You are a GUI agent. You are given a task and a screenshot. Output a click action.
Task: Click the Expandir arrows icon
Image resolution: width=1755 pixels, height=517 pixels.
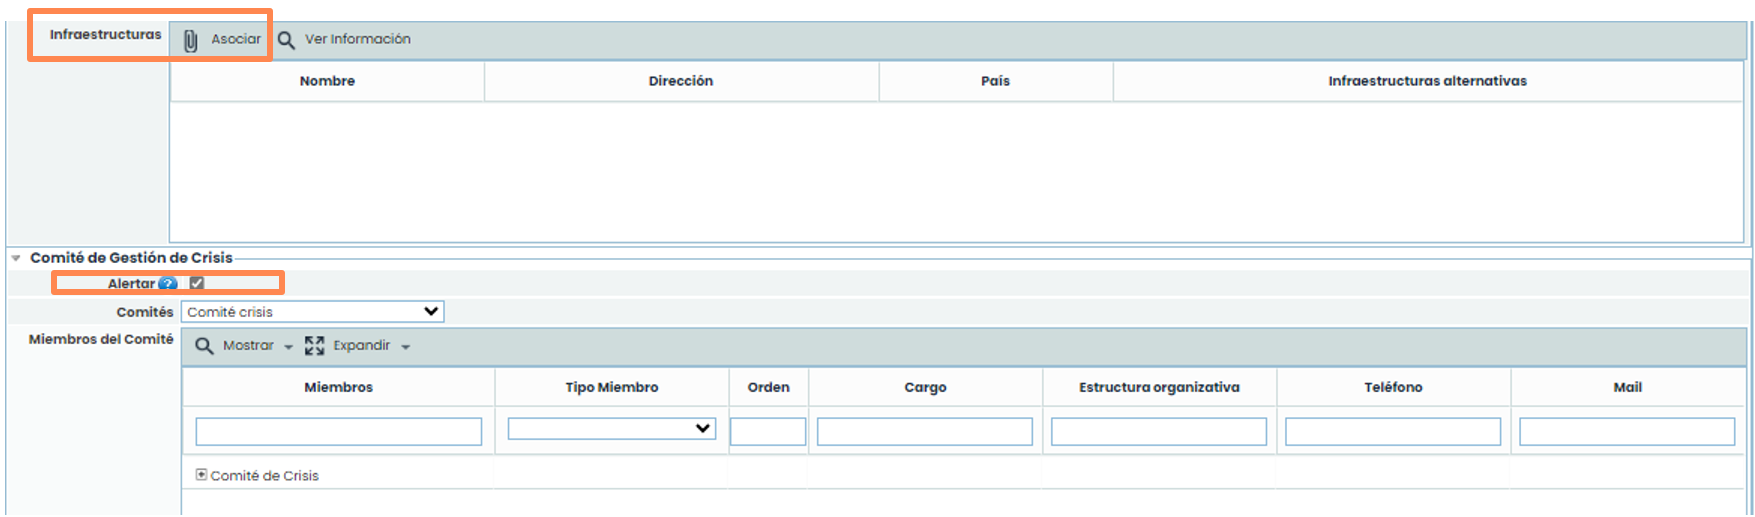coord(314,346)
